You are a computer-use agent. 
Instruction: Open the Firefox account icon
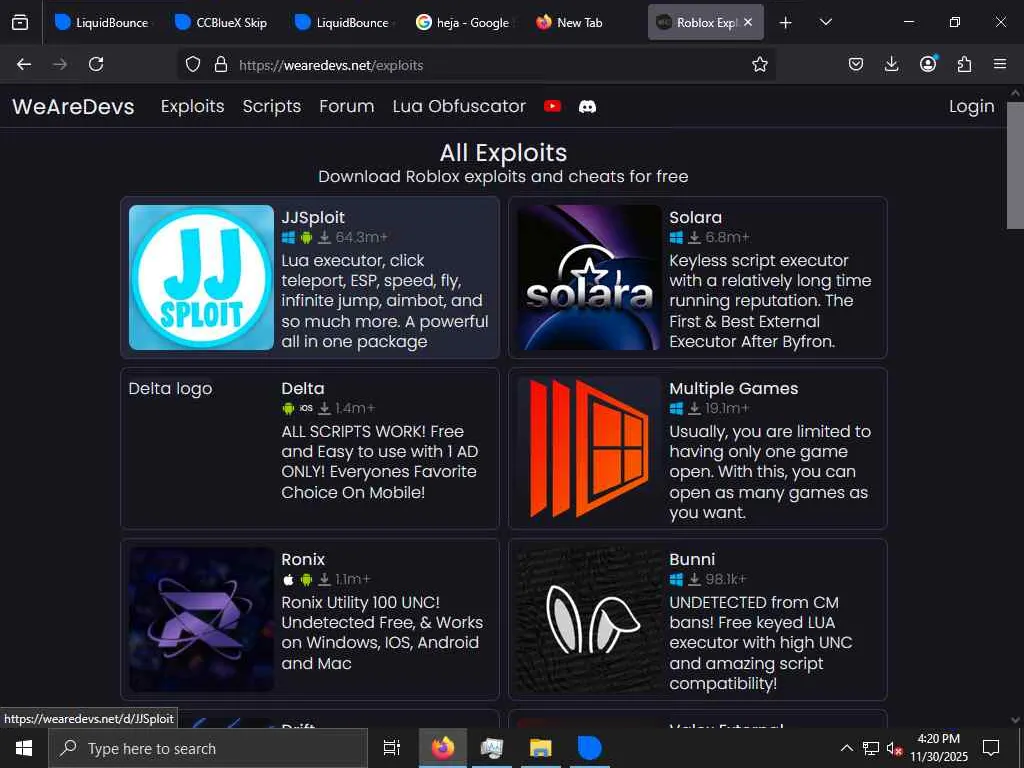[928, 63]
